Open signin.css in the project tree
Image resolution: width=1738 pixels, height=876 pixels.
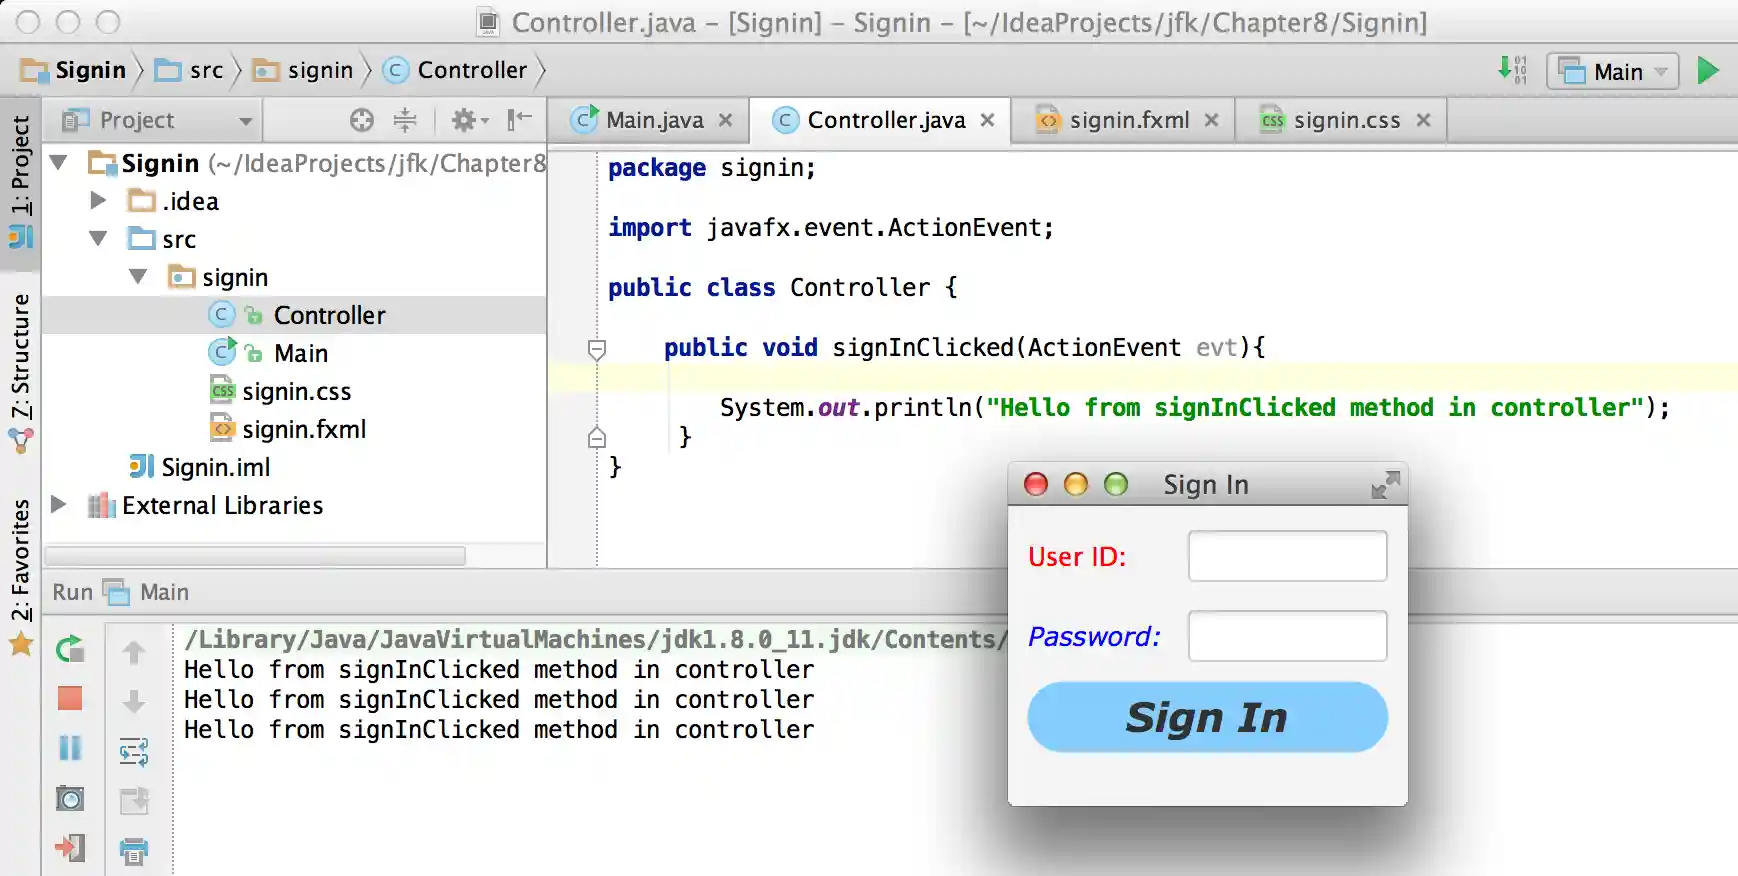[x=296, y=391]
